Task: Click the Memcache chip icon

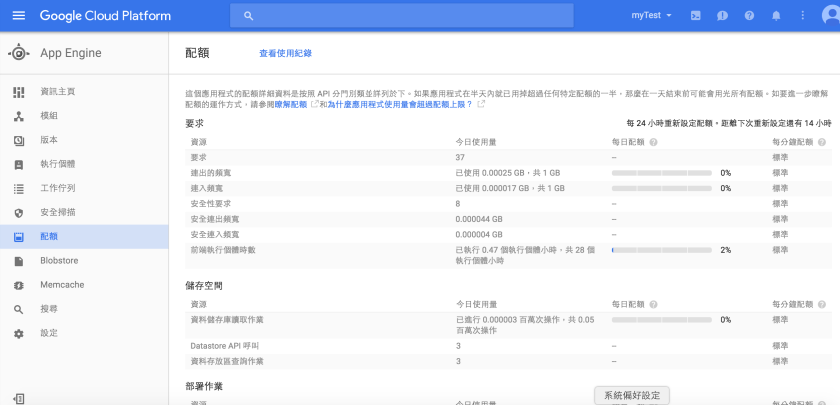Action: 19,285
